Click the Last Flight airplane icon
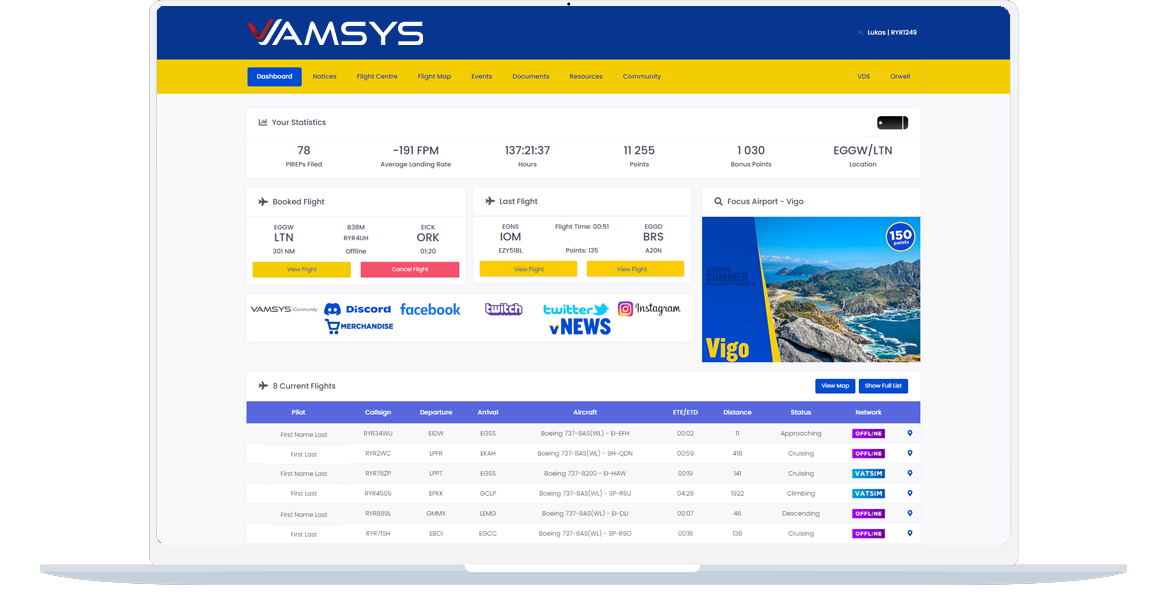 coord(490,201)
